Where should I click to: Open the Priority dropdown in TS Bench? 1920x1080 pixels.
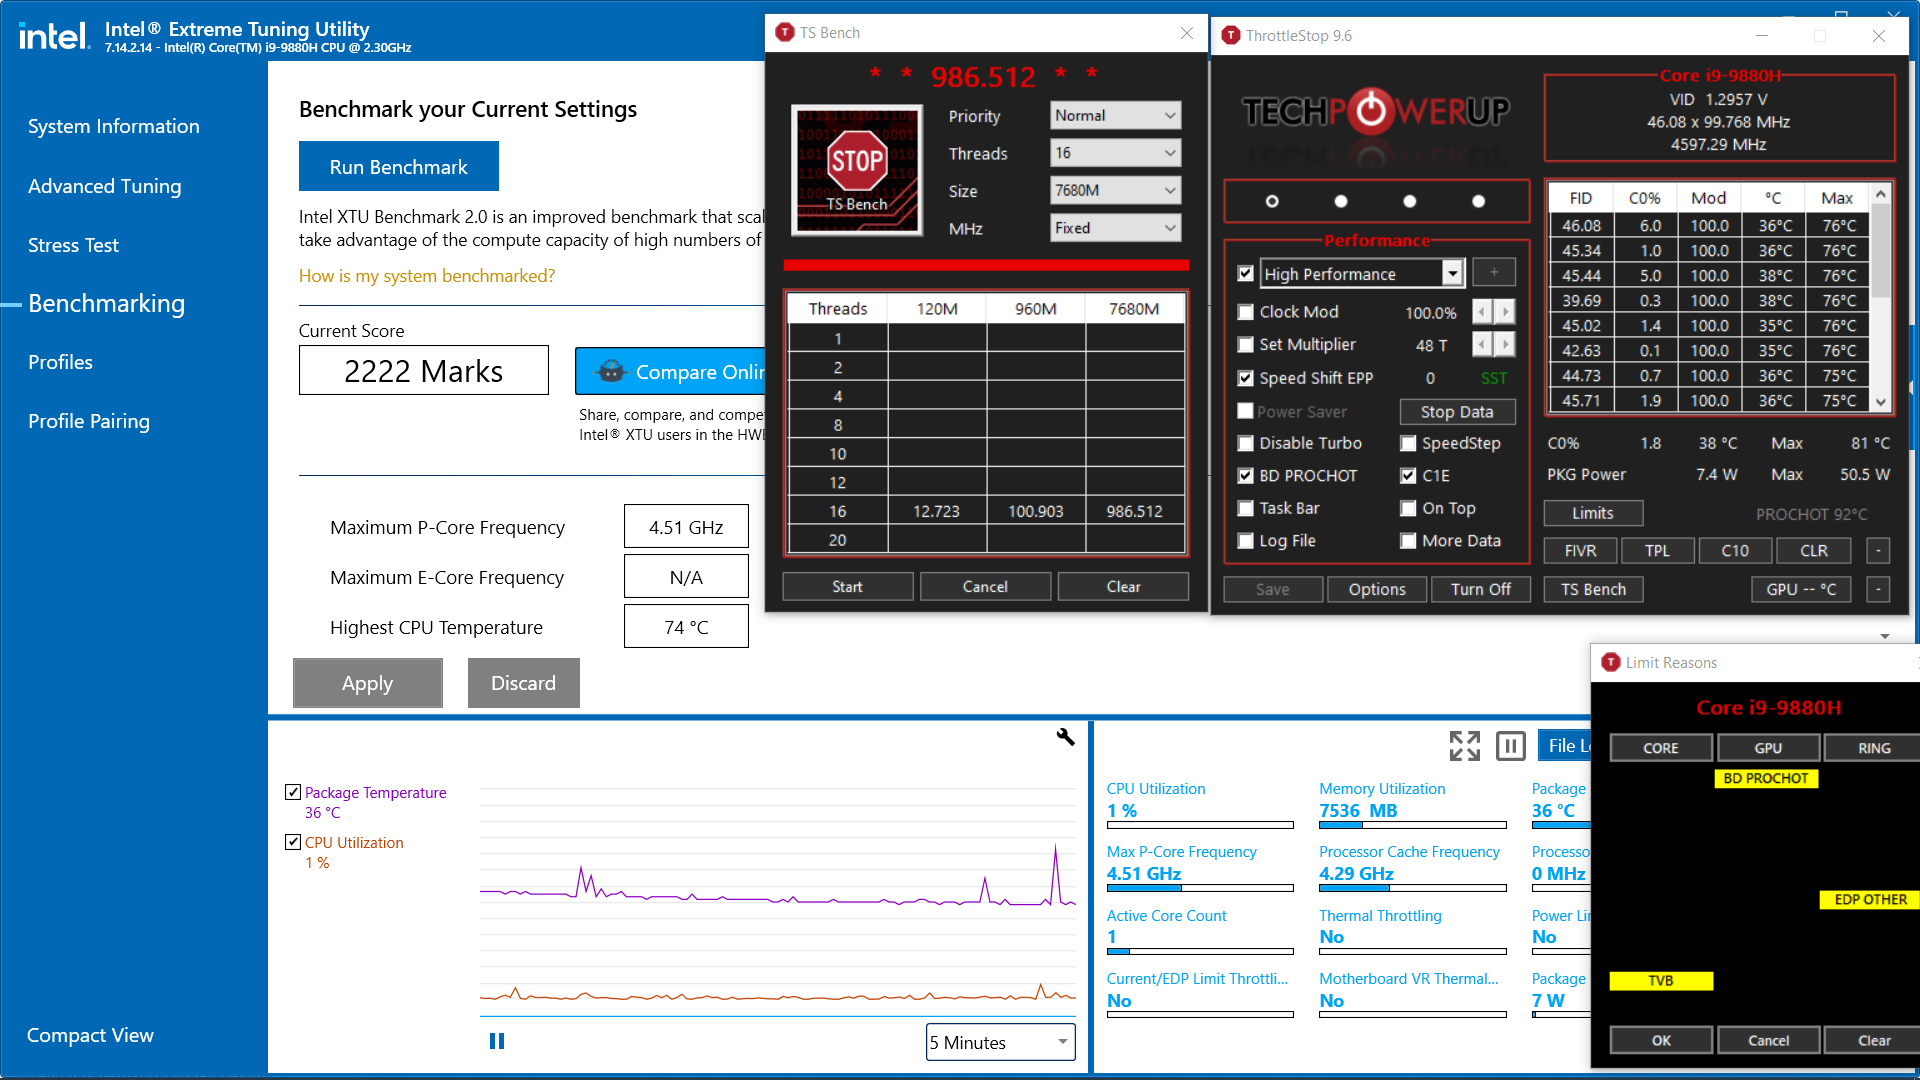pos(1115,116)
